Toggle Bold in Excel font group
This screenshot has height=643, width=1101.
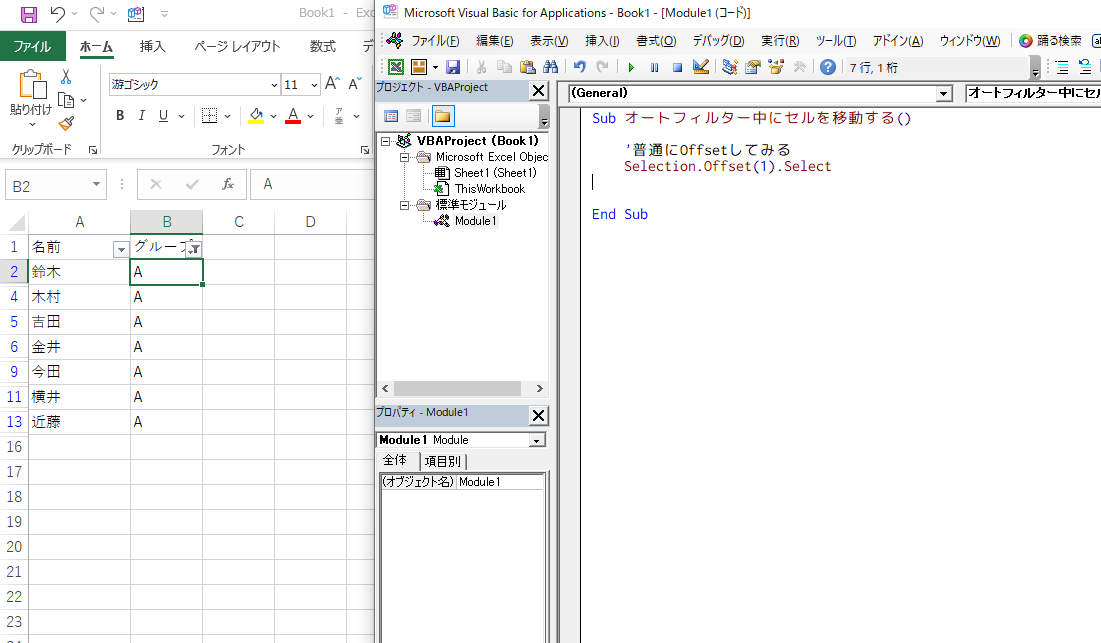pos(120,116)
